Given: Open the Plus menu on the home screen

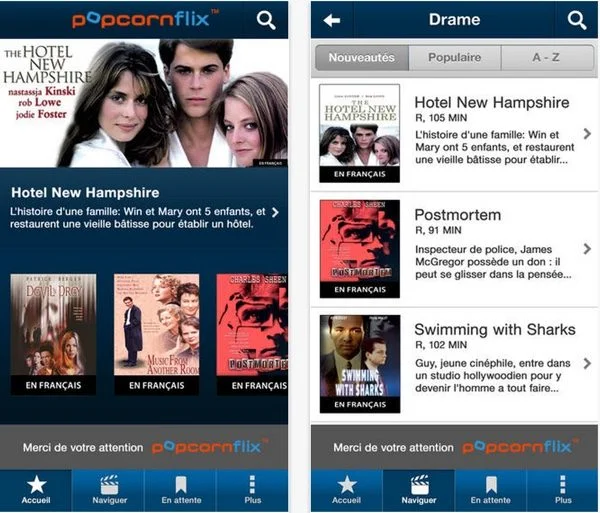Looking at the screenshot, I should 253,490.
